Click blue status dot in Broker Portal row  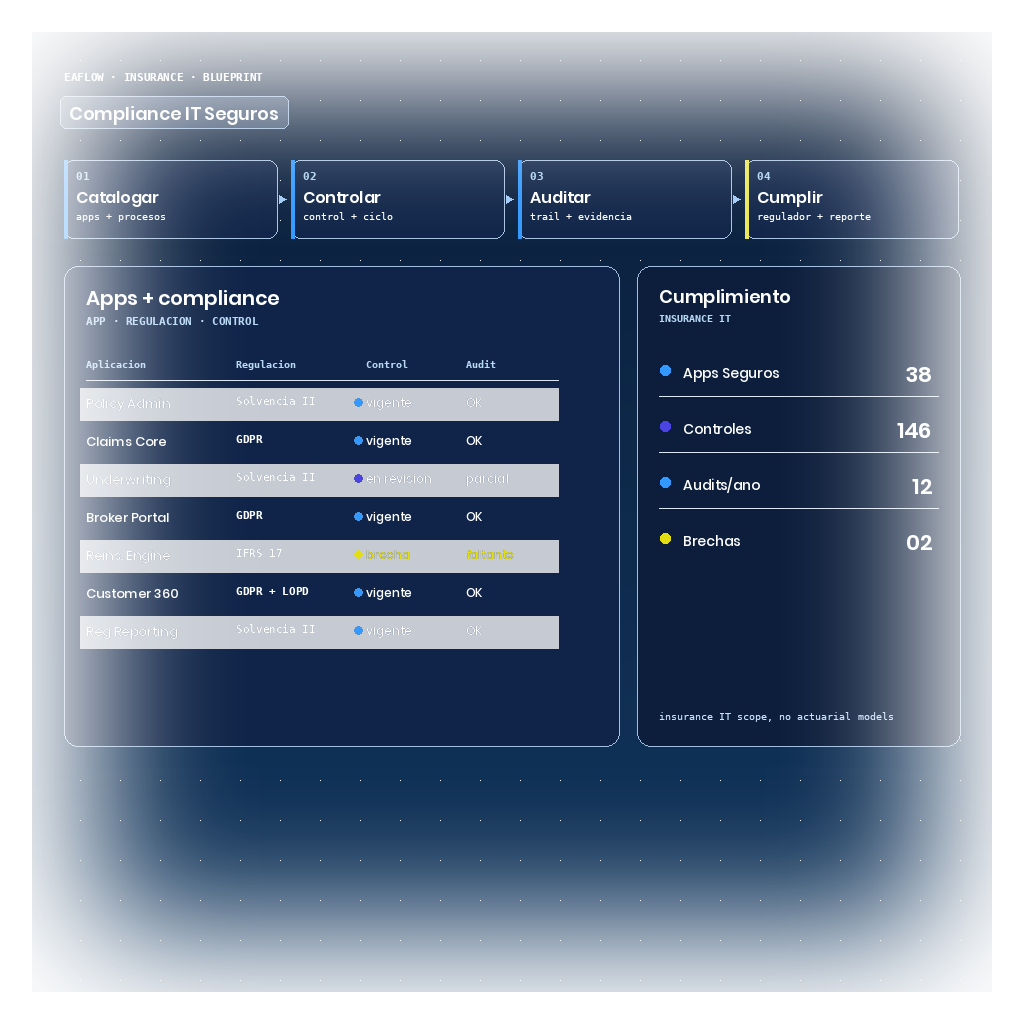(358, 517)
